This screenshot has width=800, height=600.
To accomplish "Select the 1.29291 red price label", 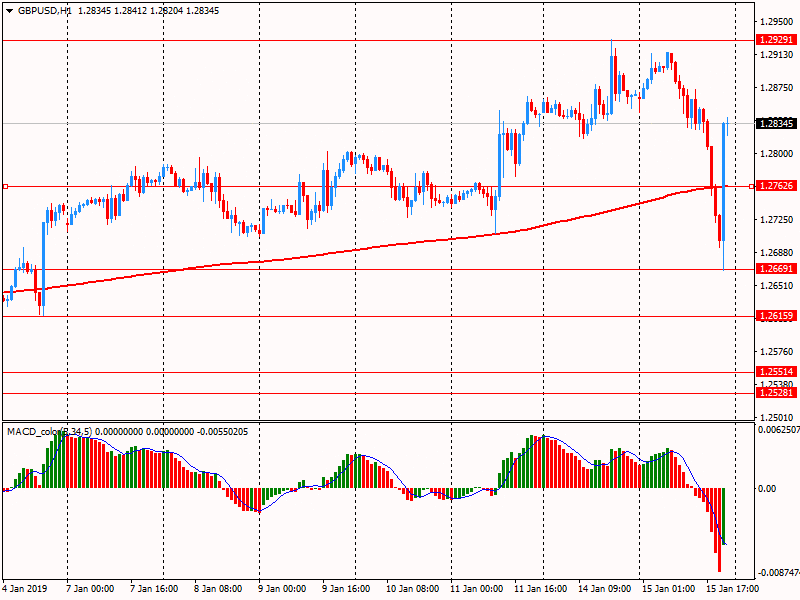I will [776, 40].
